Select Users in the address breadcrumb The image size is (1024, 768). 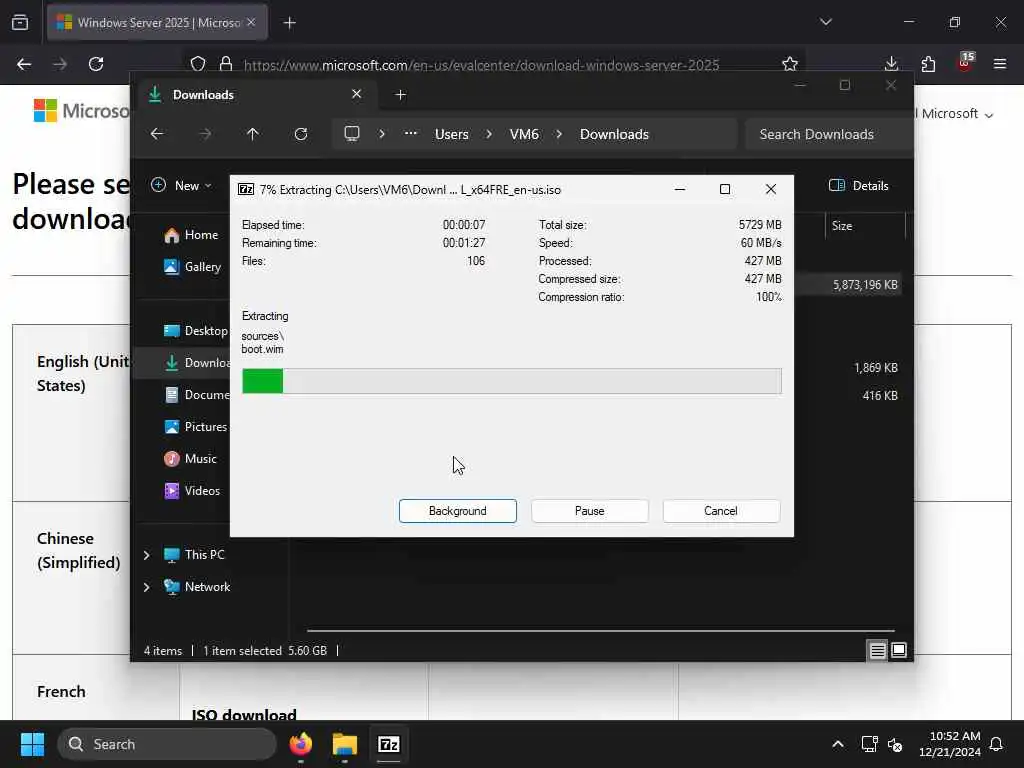[x=451, y=134]
